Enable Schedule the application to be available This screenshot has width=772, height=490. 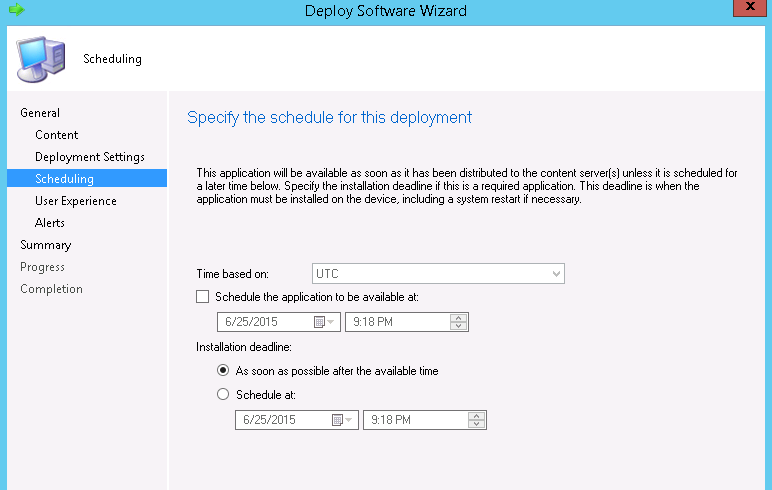204,296
